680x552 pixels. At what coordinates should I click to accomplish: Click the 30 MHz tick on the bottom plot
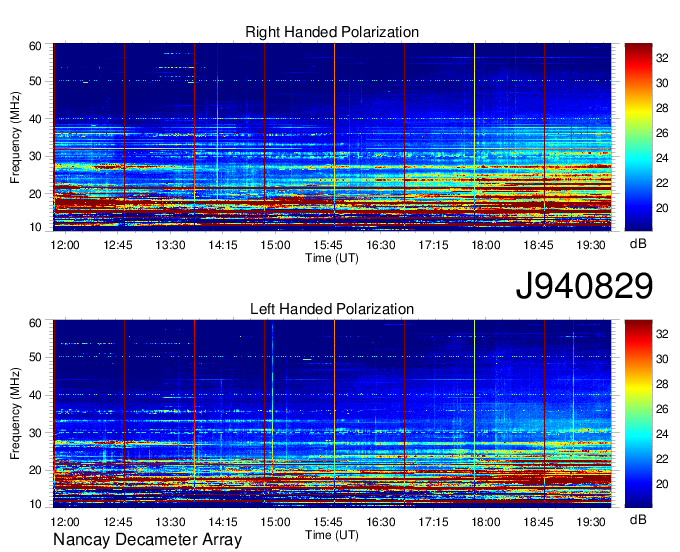click(35, 433)
